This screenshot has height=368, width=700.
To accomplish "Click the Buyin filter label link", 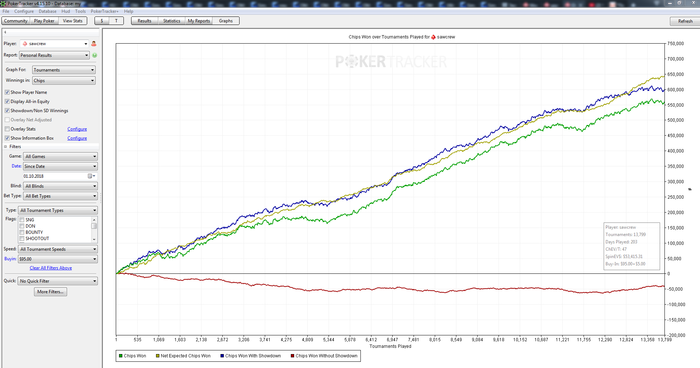I will 10,259.
